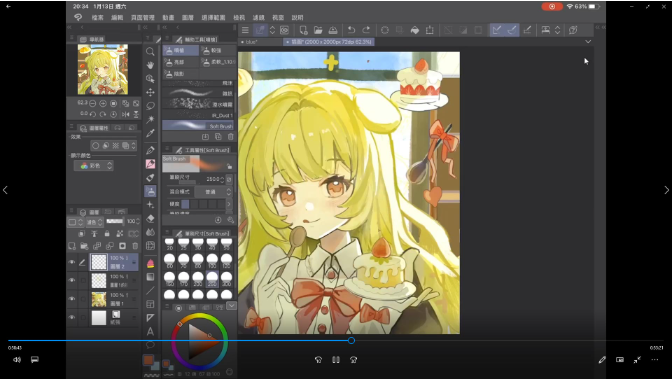Click the Lock layer padlock icon
The height and width of the screenshot is (379, 672).
pos(107,234)
